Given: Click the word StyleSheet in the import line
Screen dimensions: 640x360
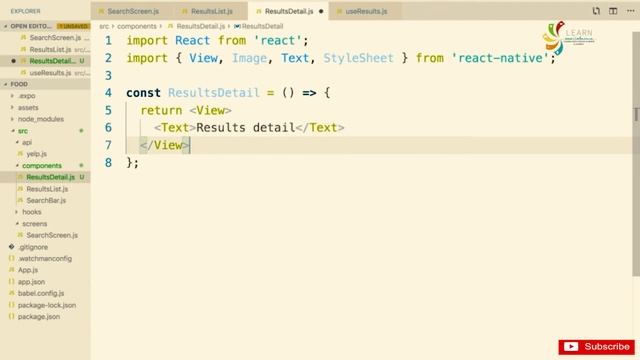Looking at the screenshot, I should point(358,58).
